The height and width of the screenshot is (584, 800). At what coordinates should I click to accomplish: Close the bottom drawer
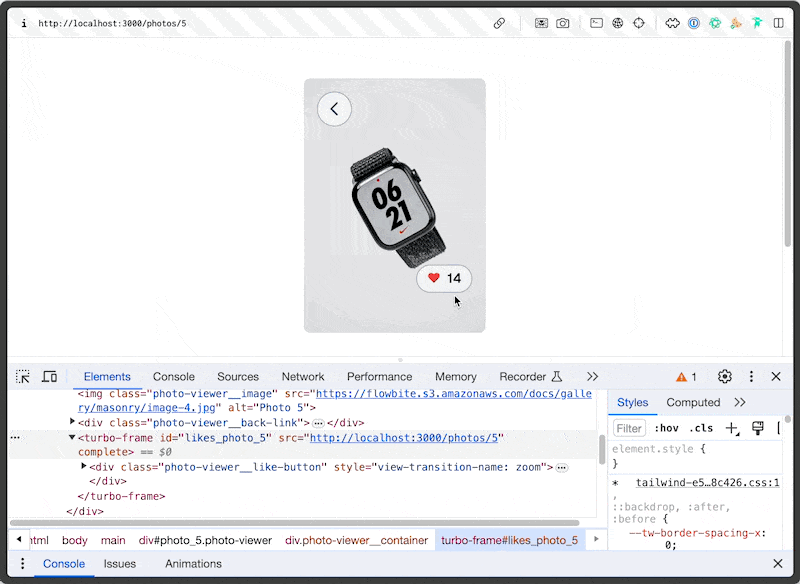coord(778,564)
